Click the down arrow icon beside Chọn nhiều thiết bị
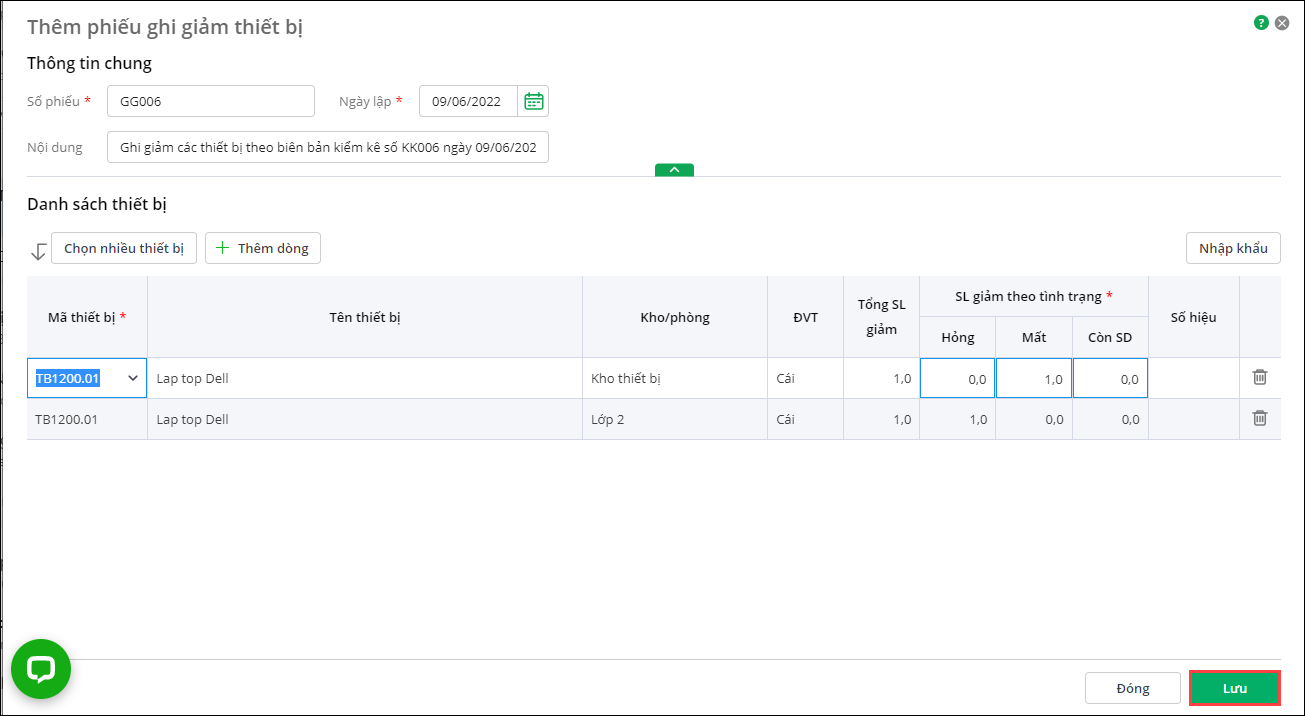Viewport: 1305px width, 716px height. pos(39,251)
